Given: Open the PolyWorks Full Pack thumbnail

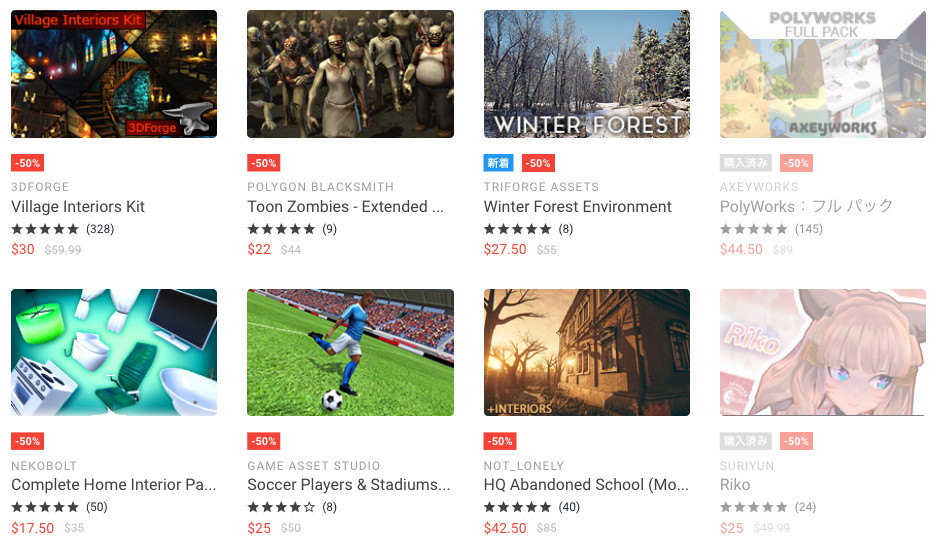Looking at the screenshot, I should [x=823, y=74].
